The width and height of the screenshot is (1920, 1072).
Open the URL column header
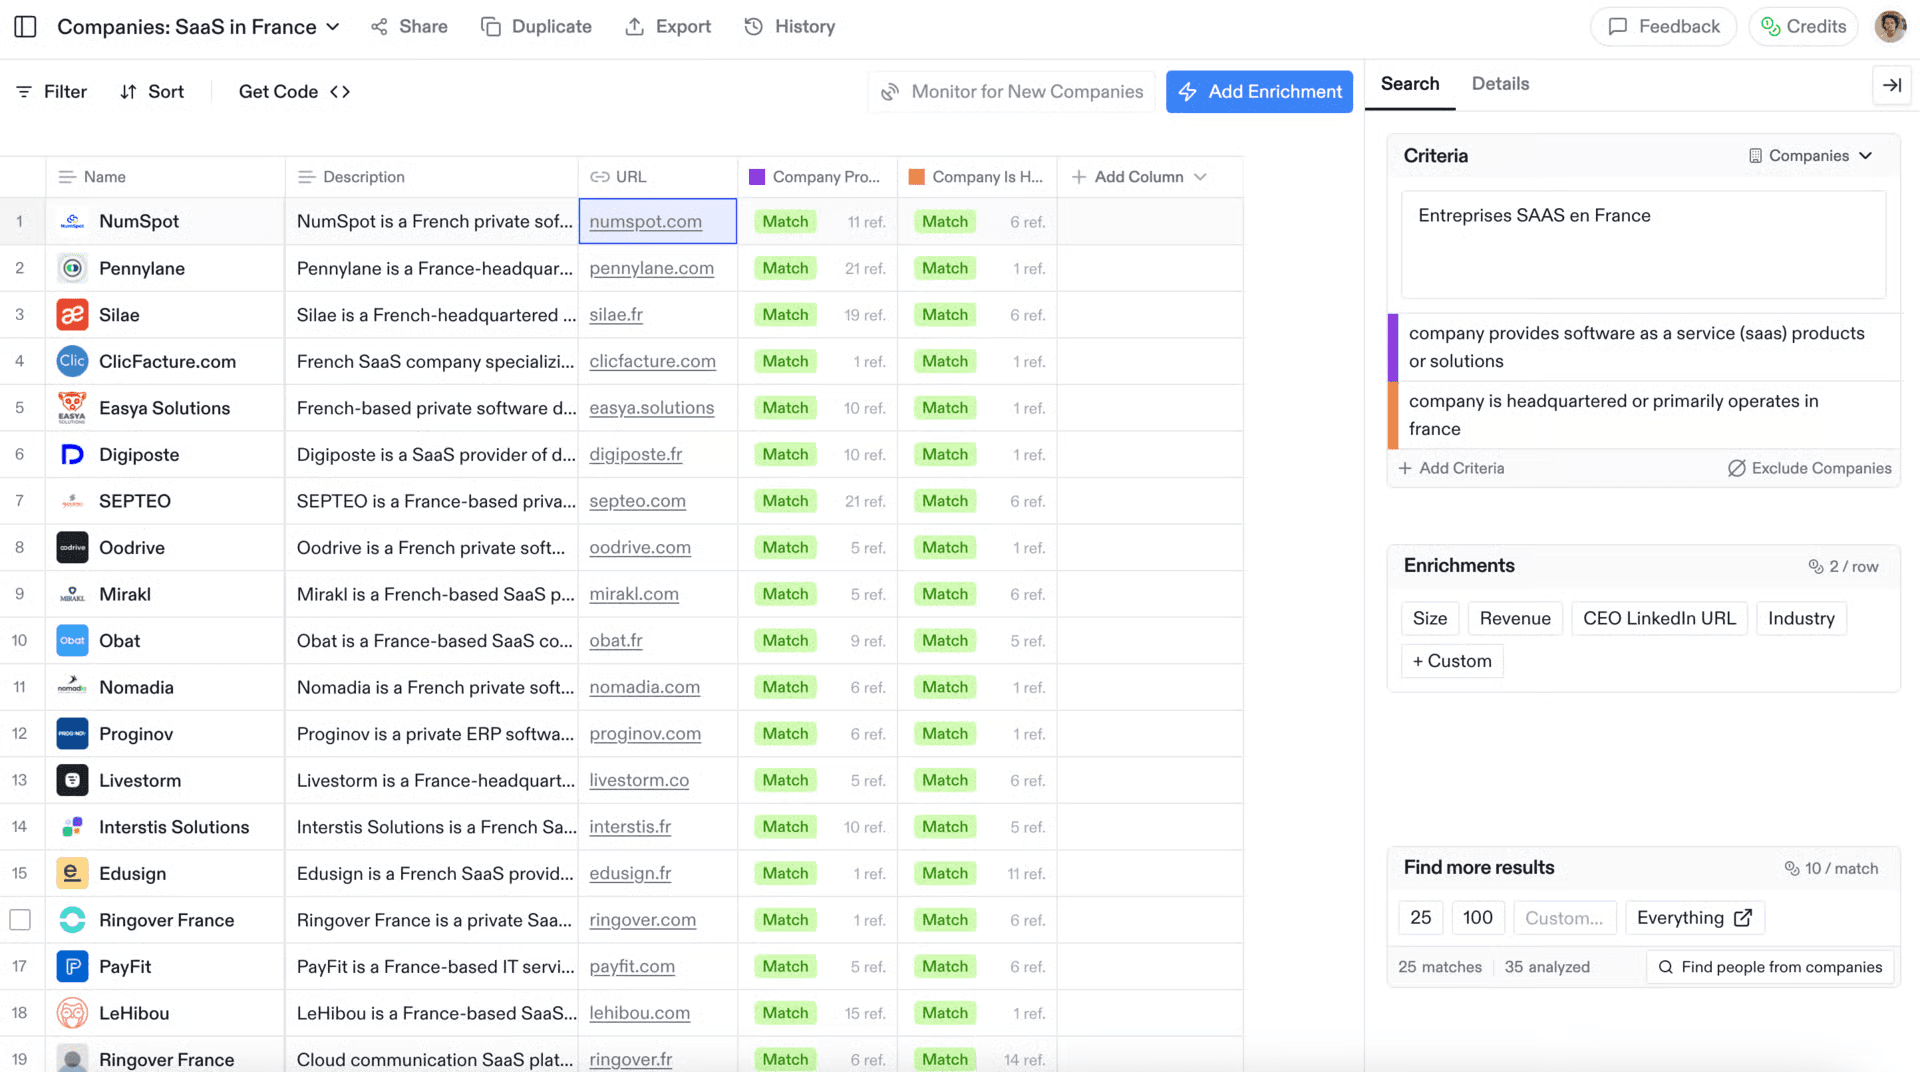658,177
